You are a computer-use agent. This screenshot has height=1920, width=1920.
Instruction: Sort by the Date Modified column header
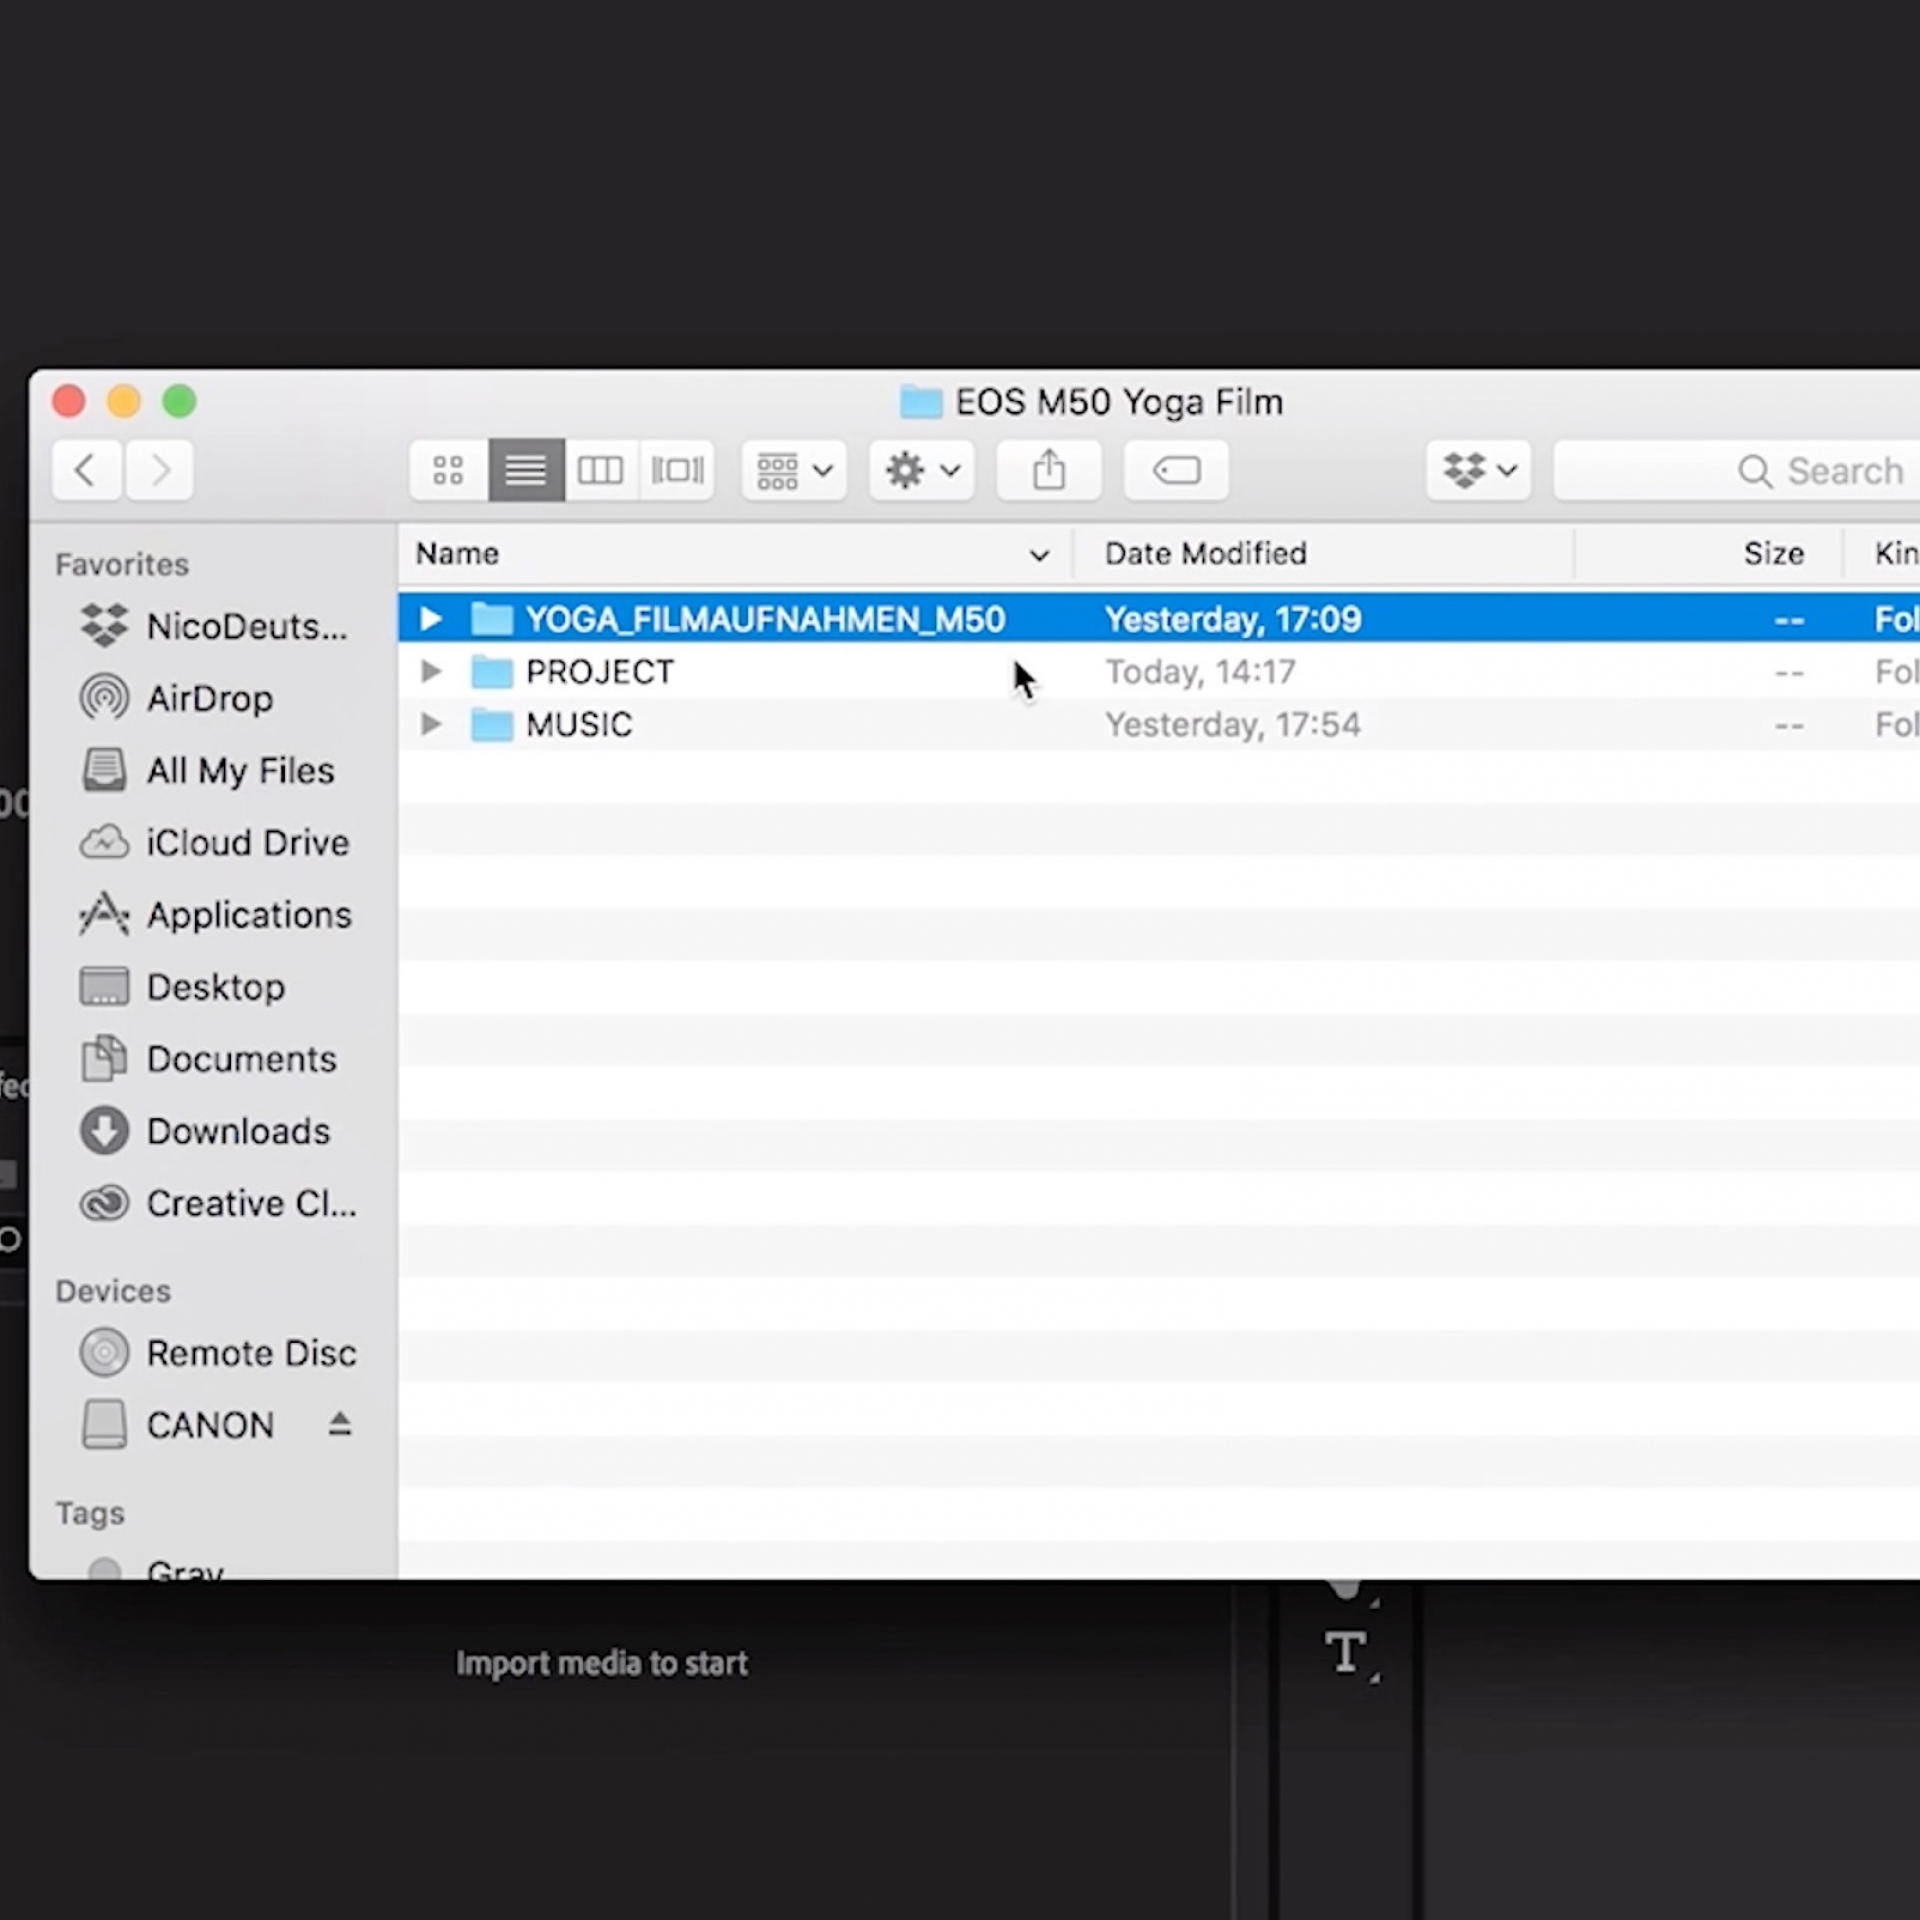pyautogui.click(x=1324, y=554)
